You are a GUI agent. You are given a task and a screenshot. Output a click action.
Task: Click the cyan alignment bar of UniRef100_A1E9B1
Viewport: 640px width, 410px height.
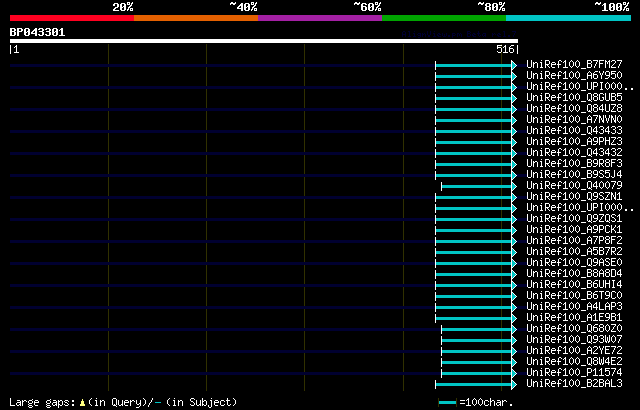click(x=473, y=319)
